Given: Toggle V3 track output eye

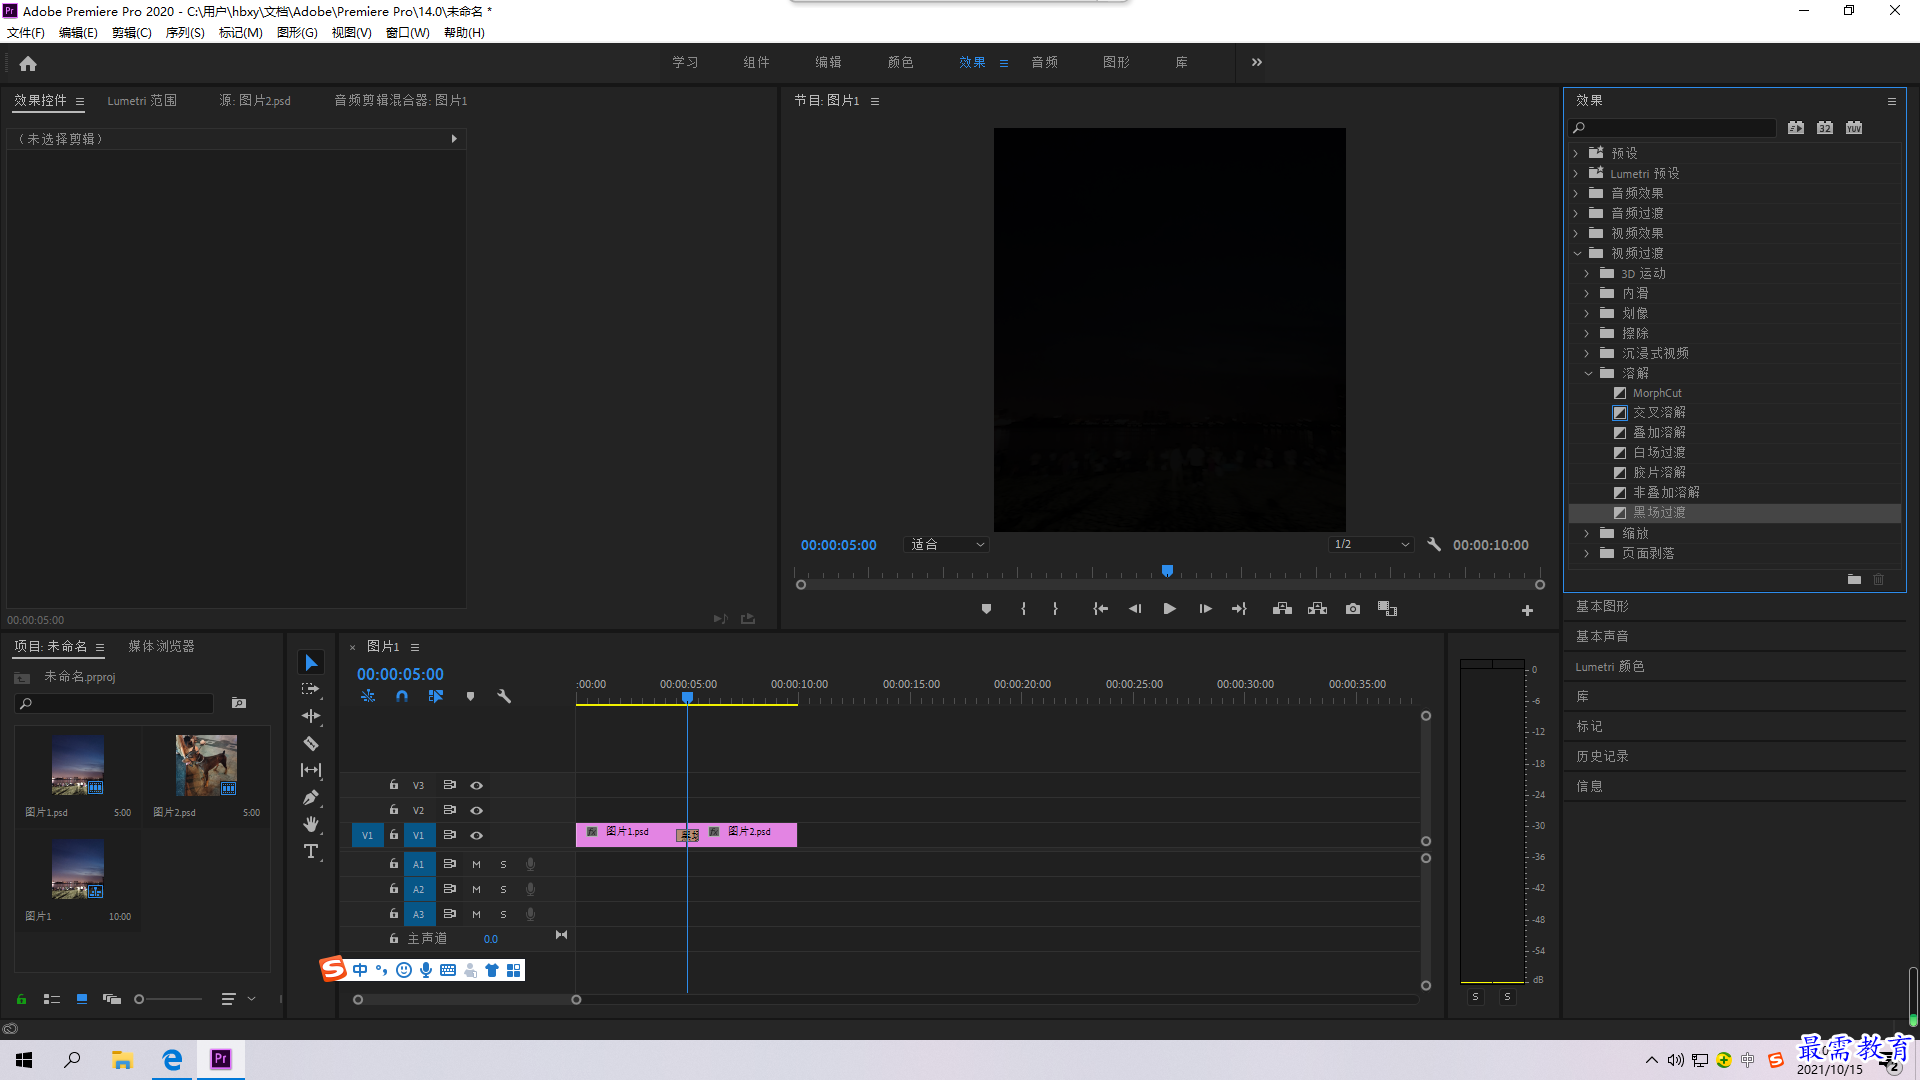Looking at the screenshot, I should pos(477,785).
